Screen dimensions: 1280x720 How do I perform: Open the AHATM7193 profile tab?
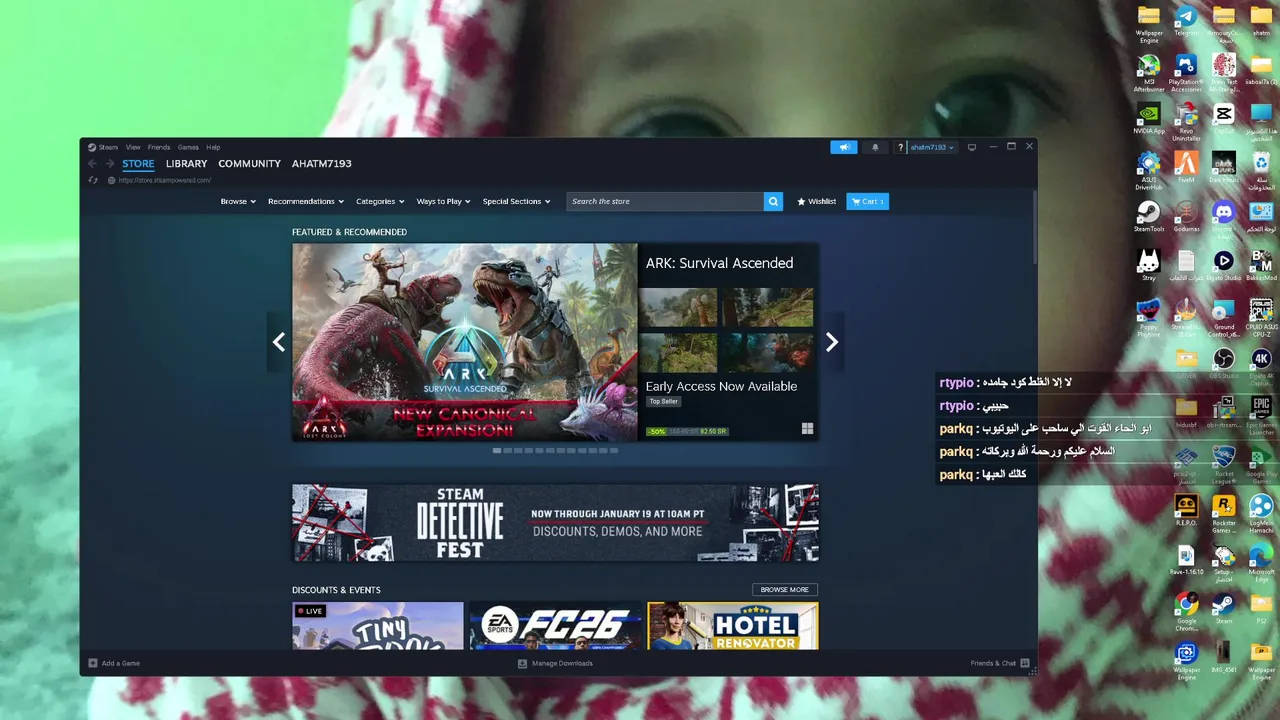[321, 164]
